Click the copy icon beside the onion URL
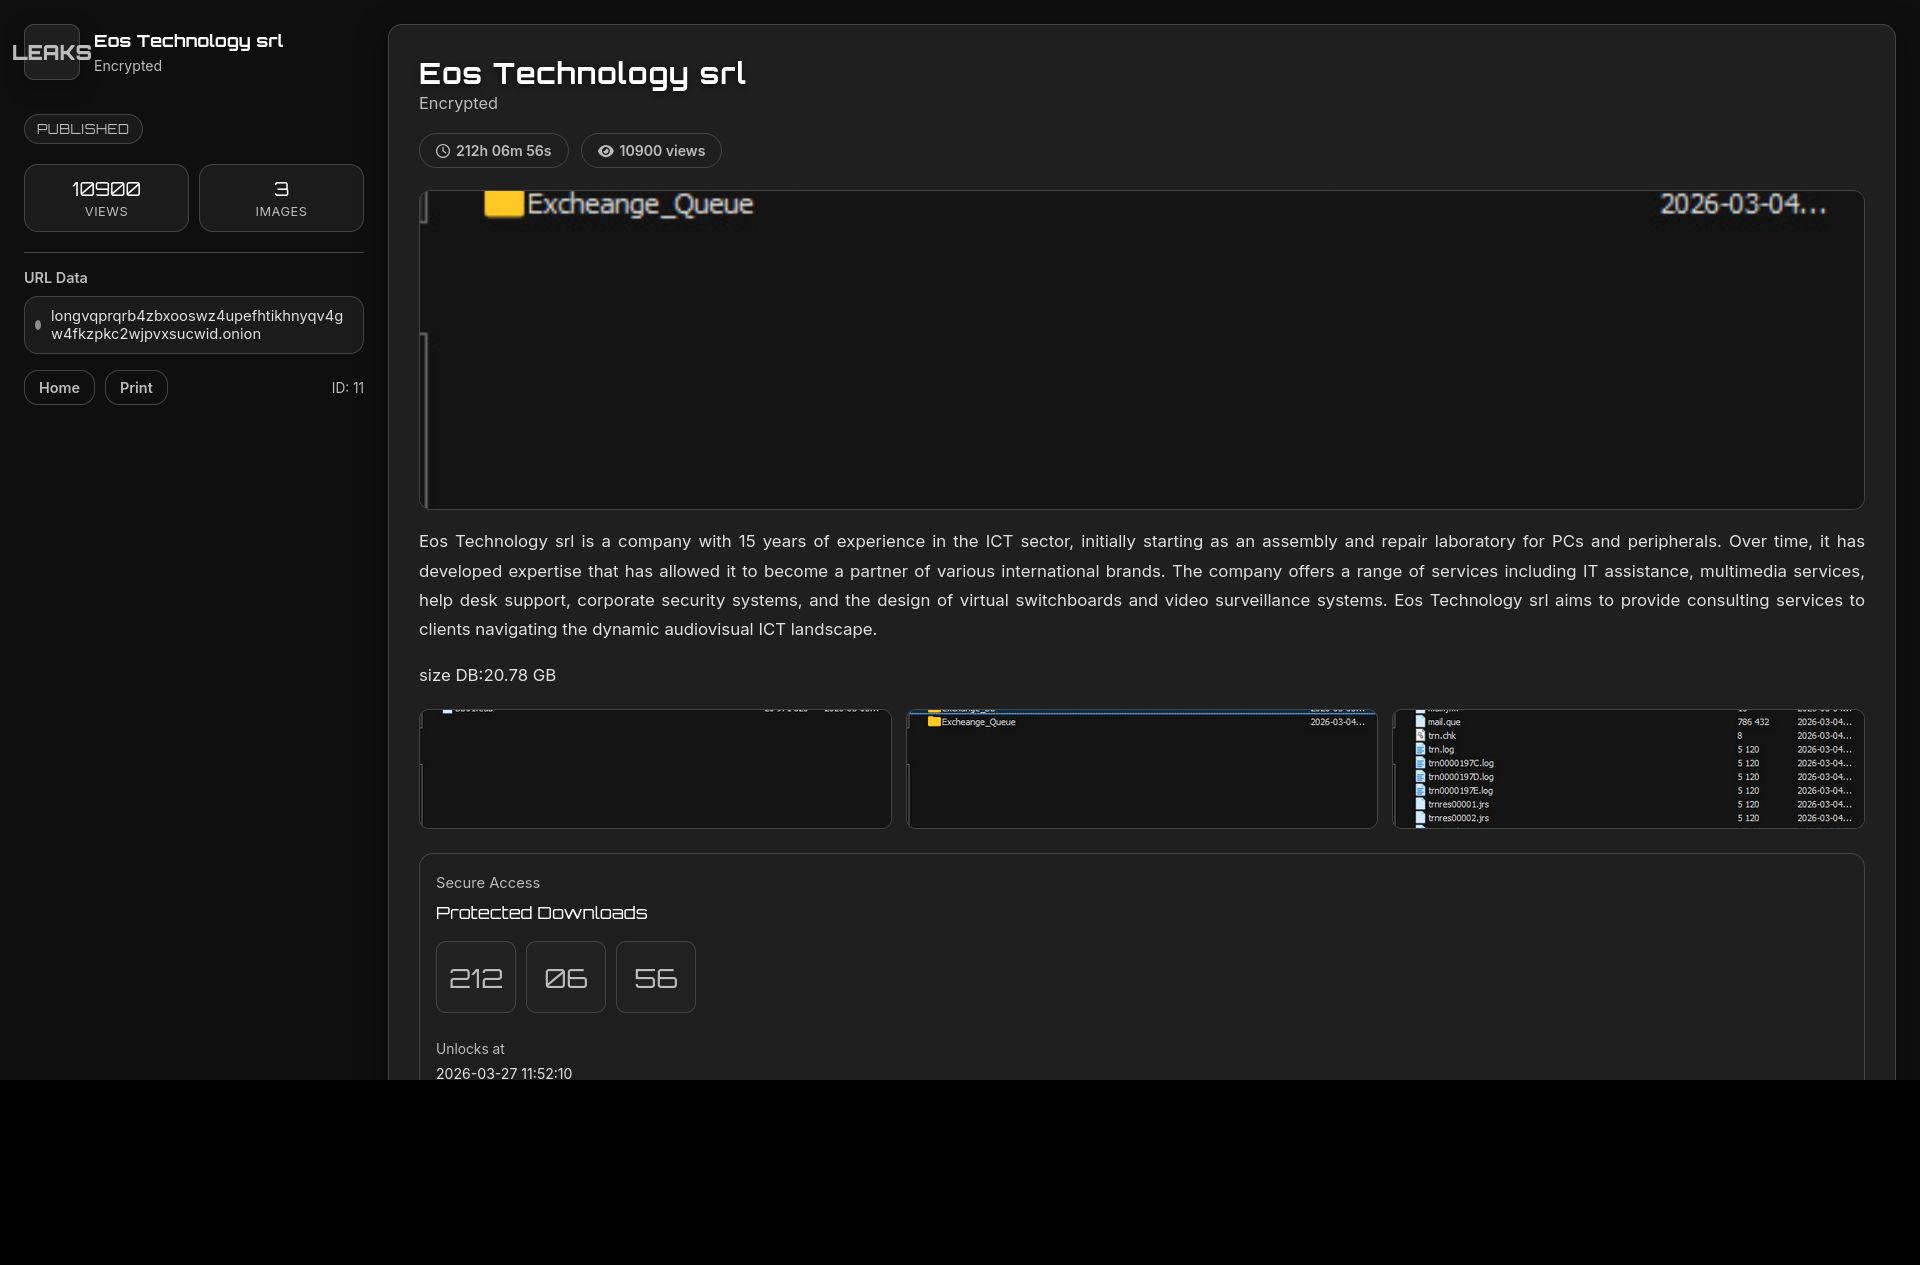The width and height of the screenshot is (1920, 1265). 38,325
